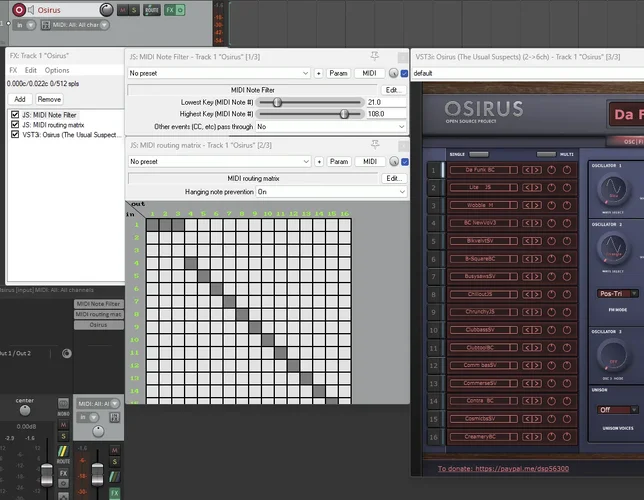This screenshot has width=644, height=500.
Task: Expand the Hanging note prevention dropdown
Action: pos(331,191)
